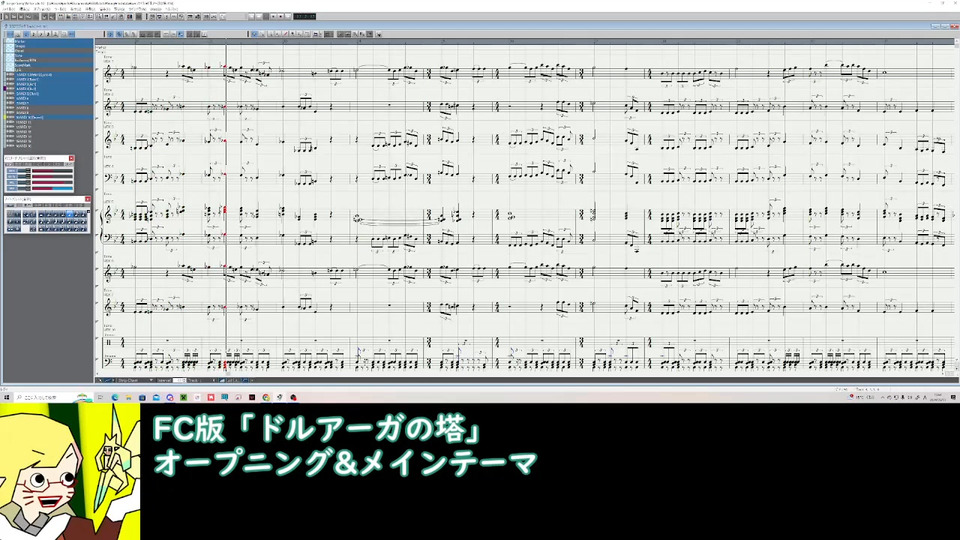Select the ScoreMark track row

pos(54,66)
